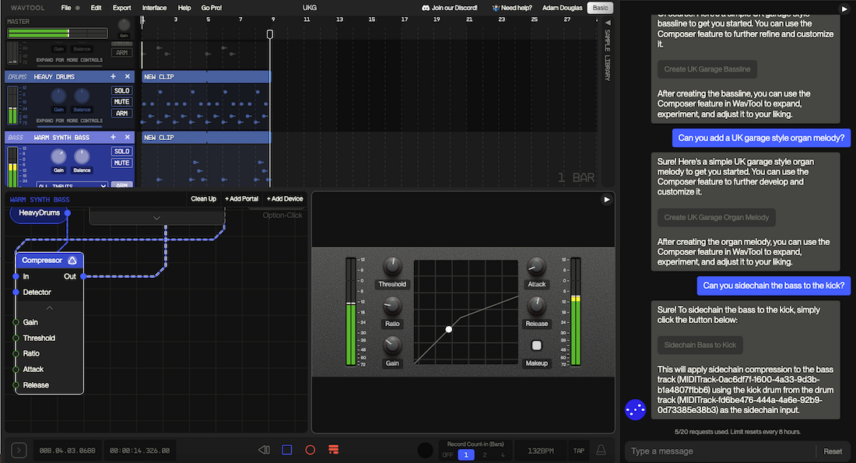This screenshot has width=856, height=463.
Task: Solo the Warm Synth Bass track
Action: 121,151
